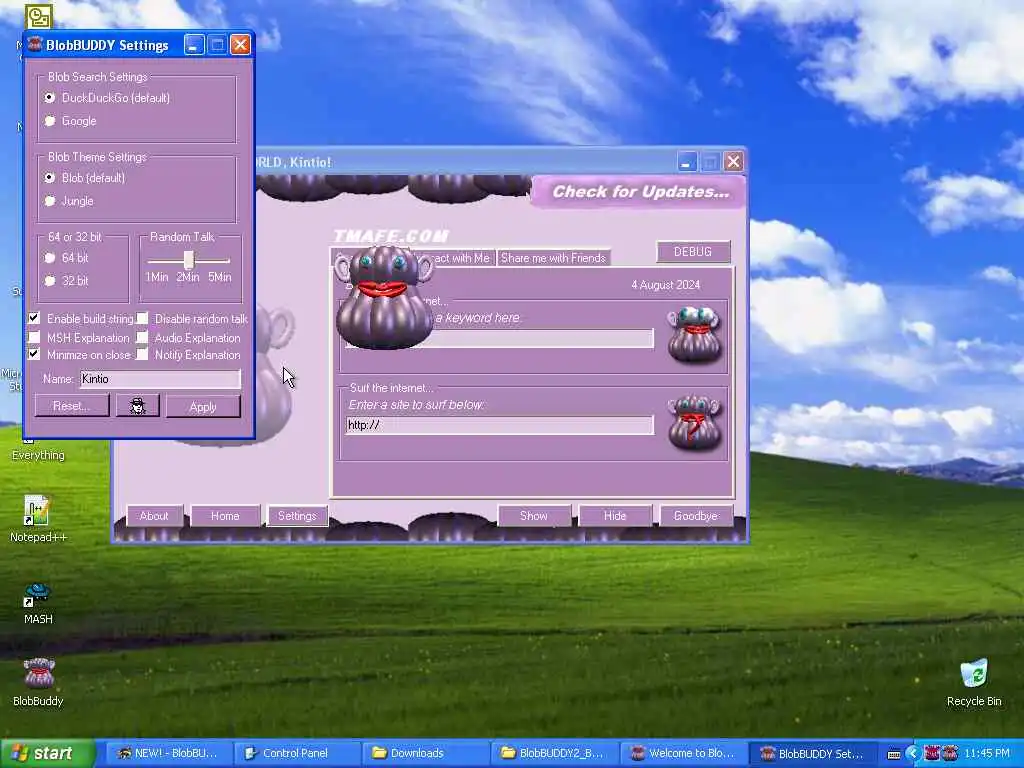This screenshot has height=768, width=1024.
Task: Click Hide to hide the blob
Action: (615, 516)
